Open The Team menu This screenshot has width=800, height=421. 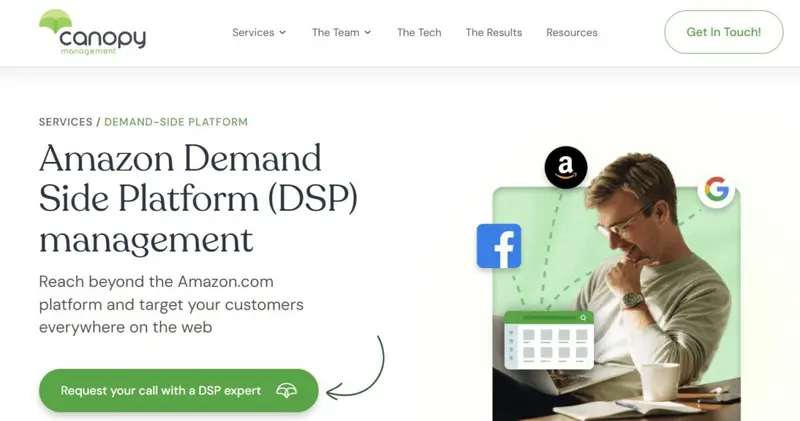341,33
